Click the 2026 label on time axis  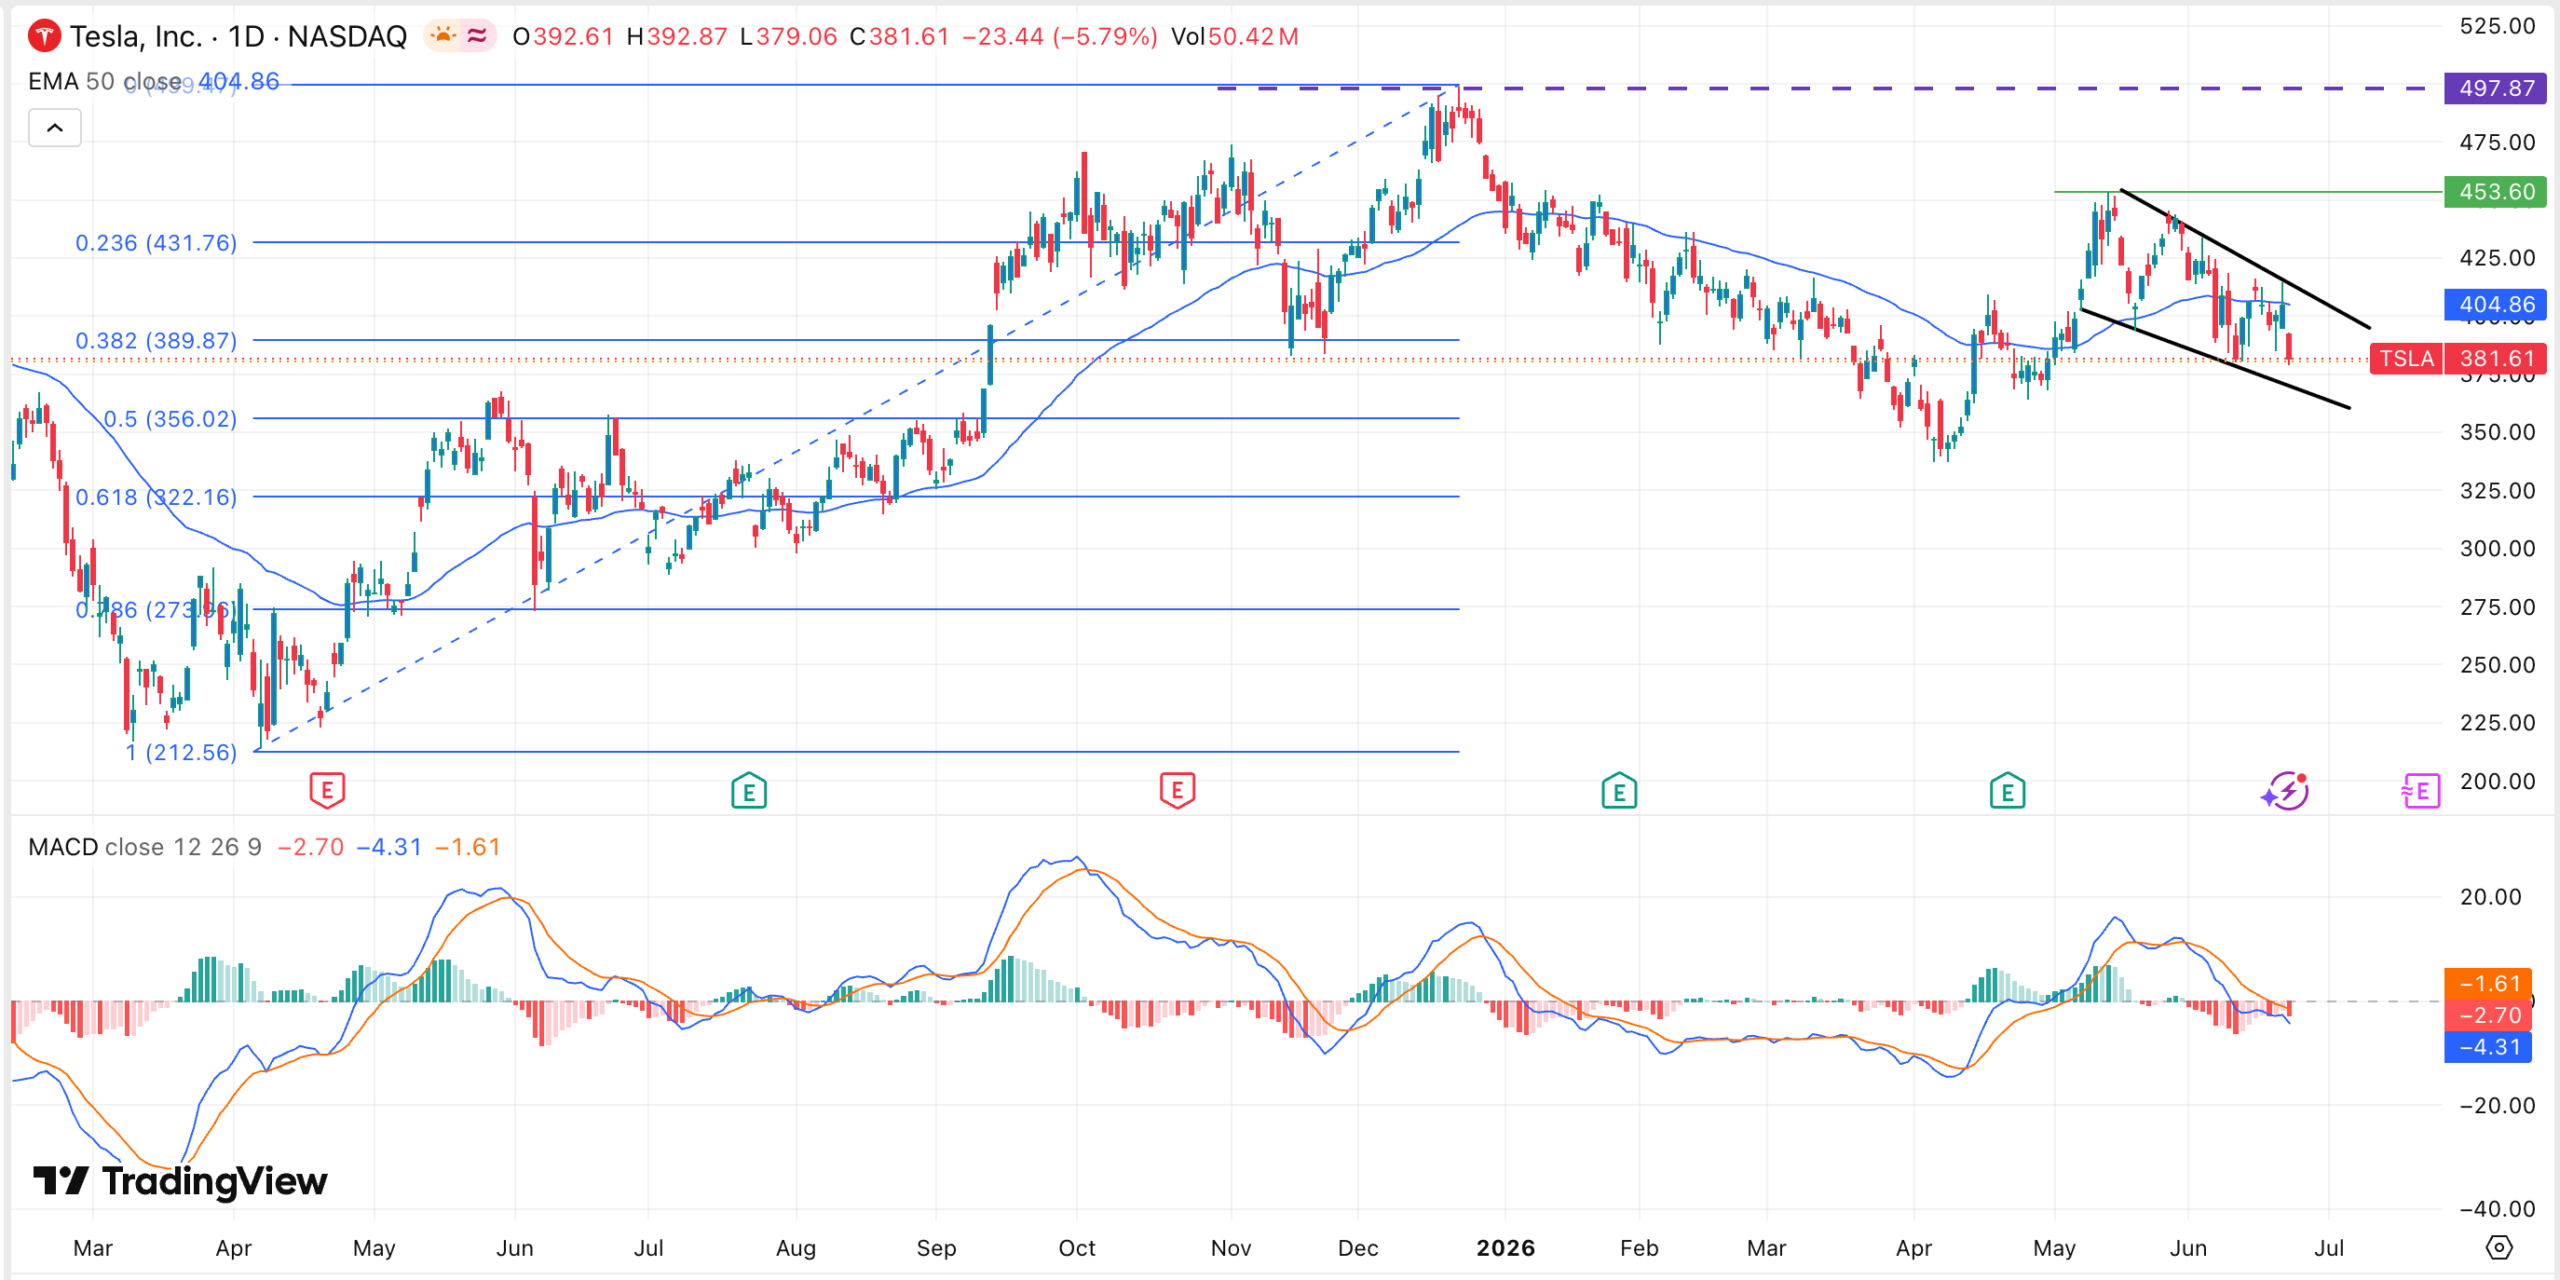[1505, 1248]
